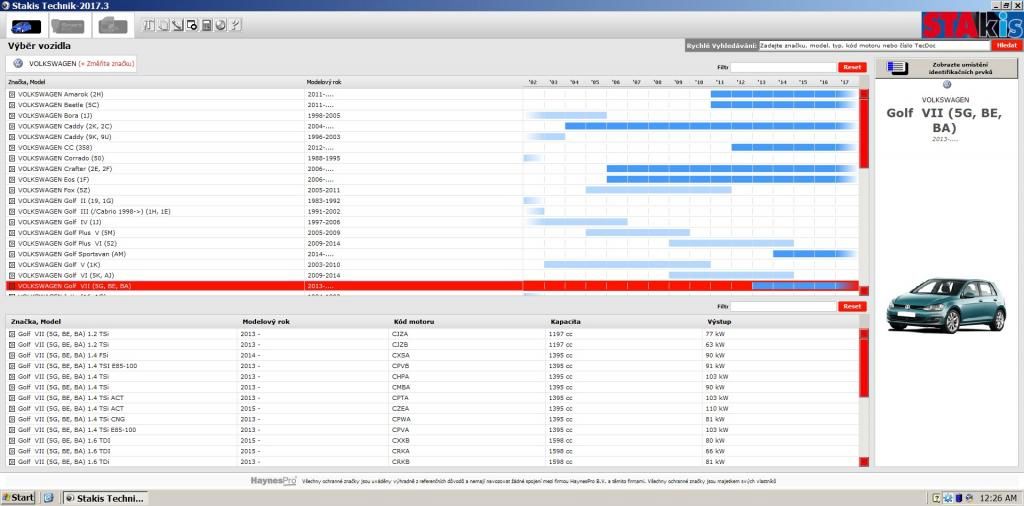The height and width of the screenshot is (506, 1024).
Task: Click the calculator icon in the toolbar
Action: (206, 25)
